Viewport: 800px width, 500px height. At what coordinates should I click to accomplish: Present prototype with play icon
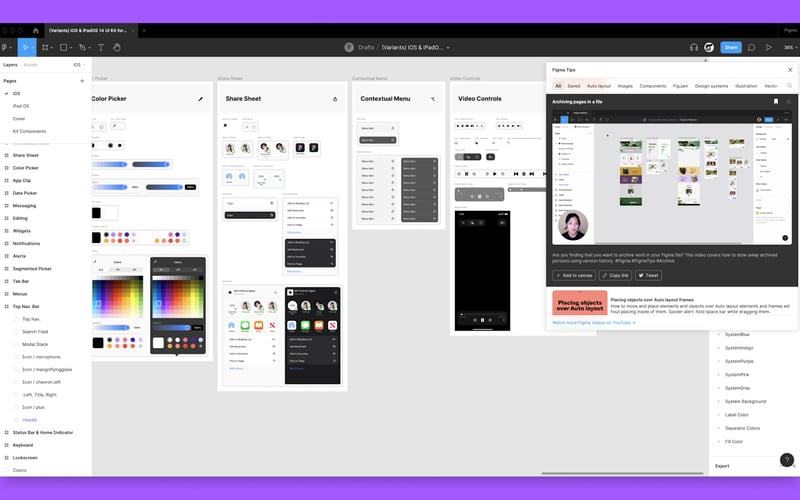(x=768, y=47)
